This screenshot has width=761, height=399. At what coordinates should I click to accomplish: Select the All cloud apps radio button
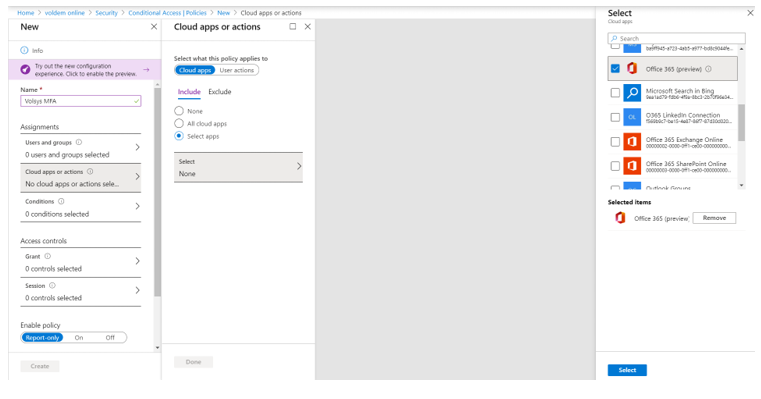point(179,123)
